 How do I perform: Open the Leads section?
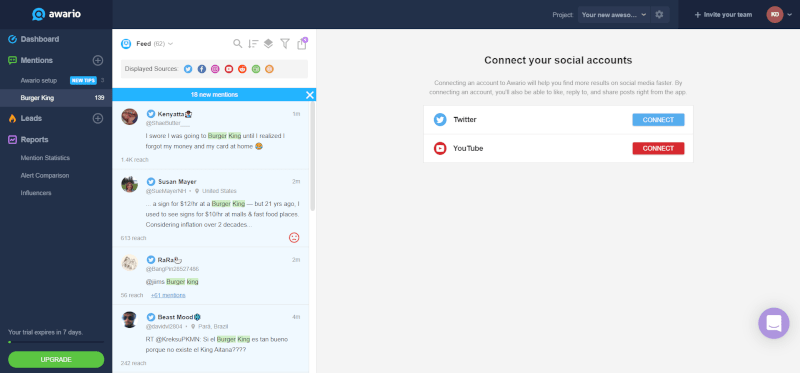point(32,118)
